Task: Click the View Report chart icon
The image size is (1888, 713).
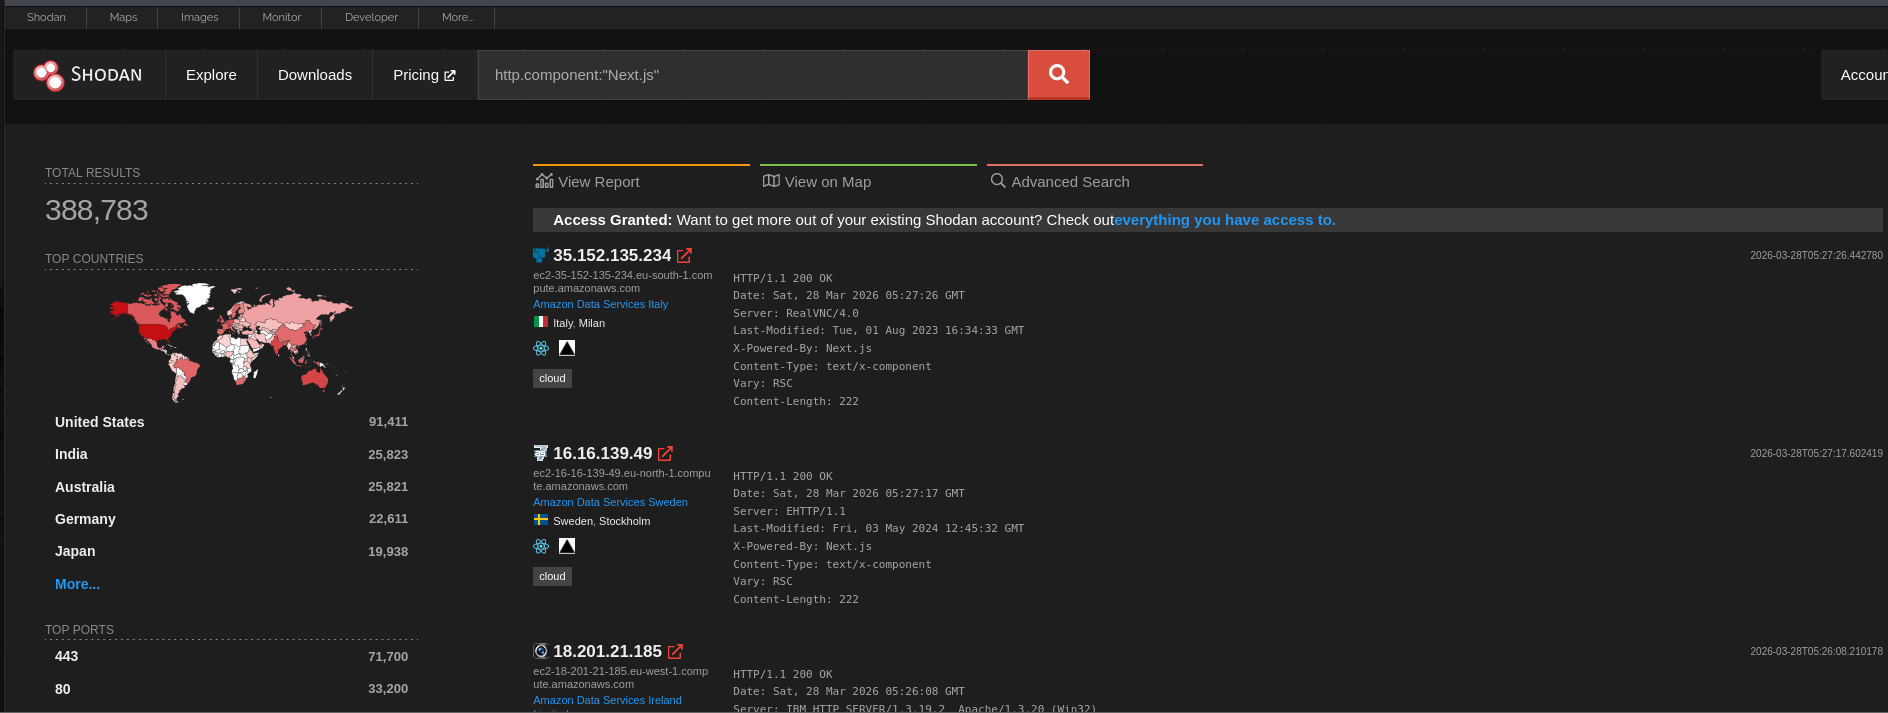Action: tap(544, 181)
